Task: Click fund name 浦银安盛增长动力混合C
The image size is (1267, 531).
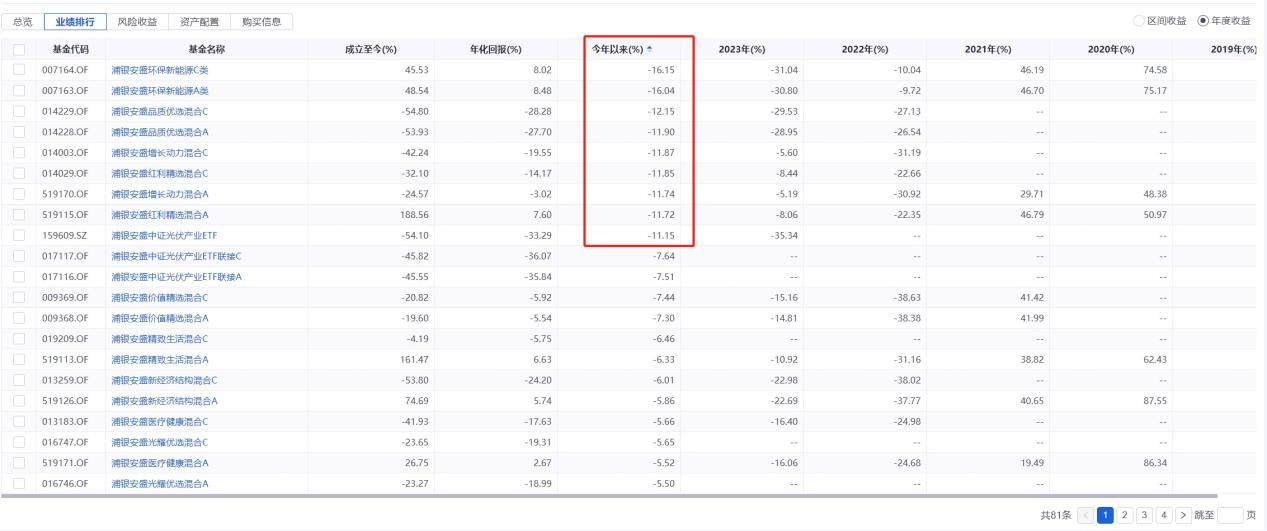Action: point(160,152)
